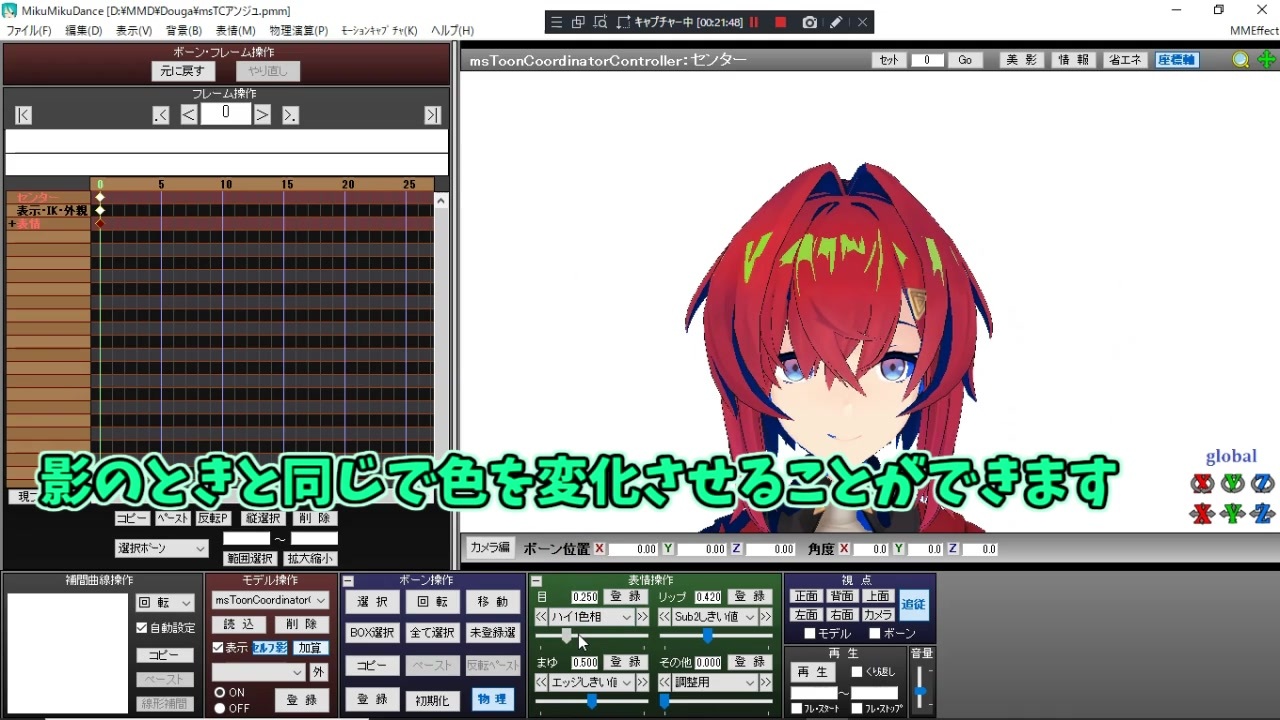1280x720 pixels.
Task: Step forward one frame
Action: point(262,115)
